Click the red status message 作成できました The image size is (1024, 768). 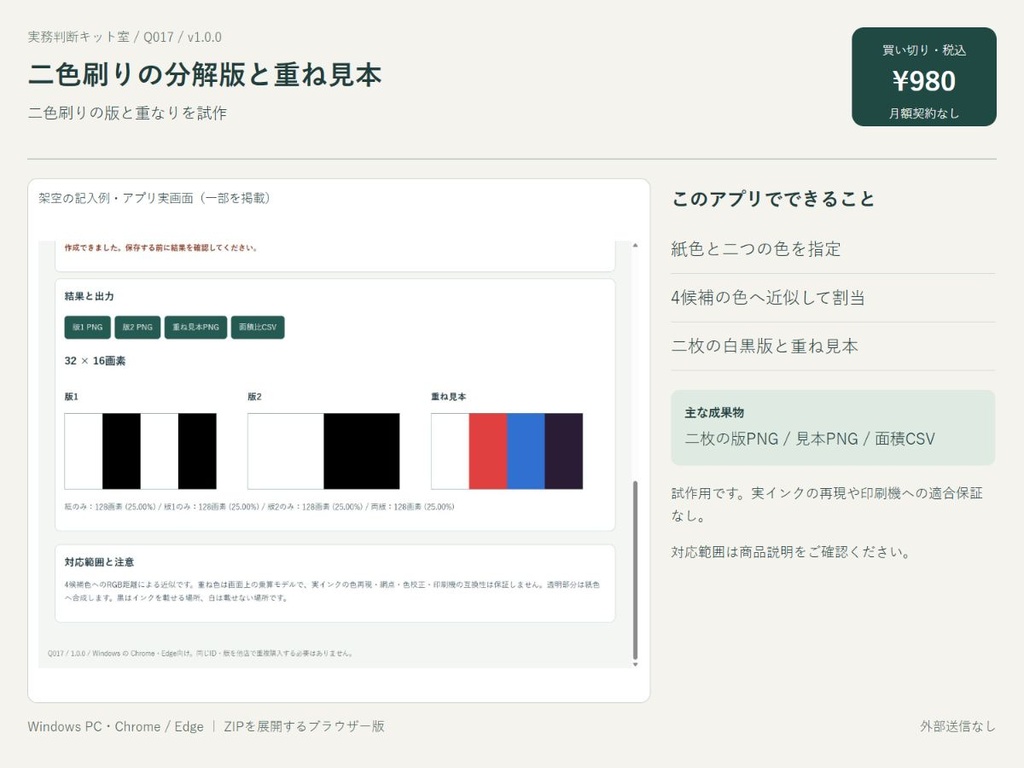[161, 248]
